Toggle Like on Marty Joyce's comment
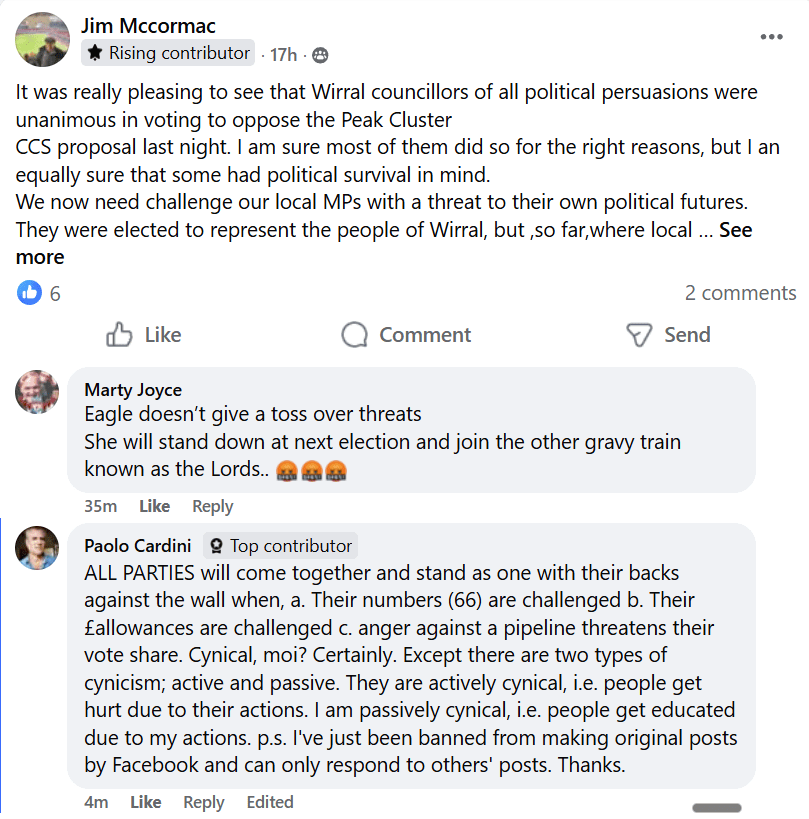809x819 pixels. (154, 506)
